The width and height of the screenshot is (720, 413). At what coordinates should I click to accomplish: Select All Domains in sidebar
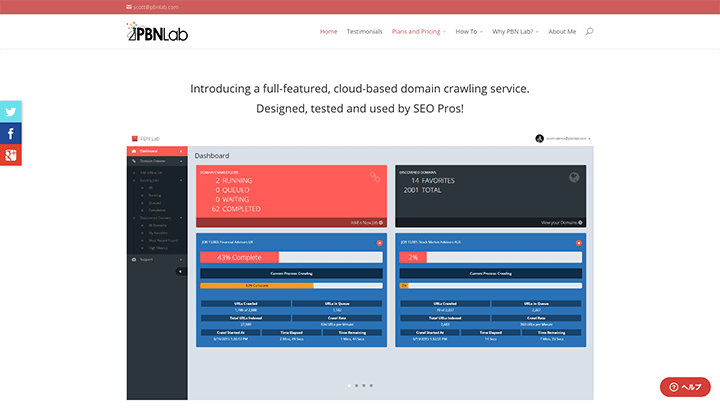(x=158, y=225)
